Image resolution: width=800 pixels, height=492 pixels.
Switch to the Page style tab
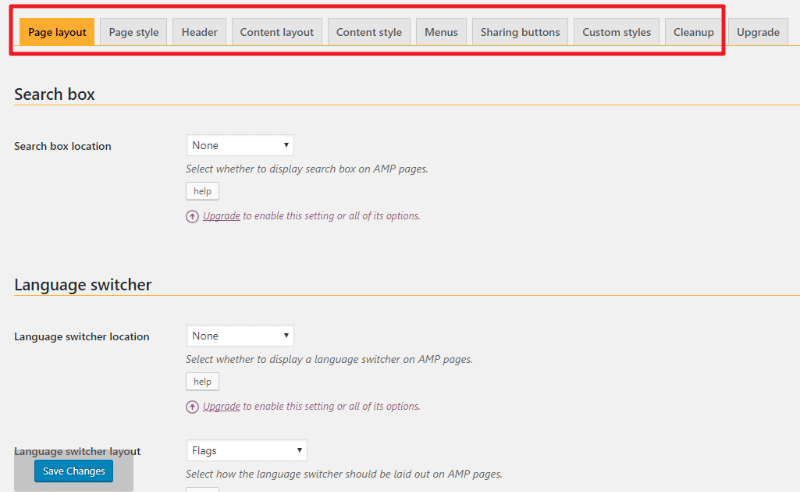point(134,32)
